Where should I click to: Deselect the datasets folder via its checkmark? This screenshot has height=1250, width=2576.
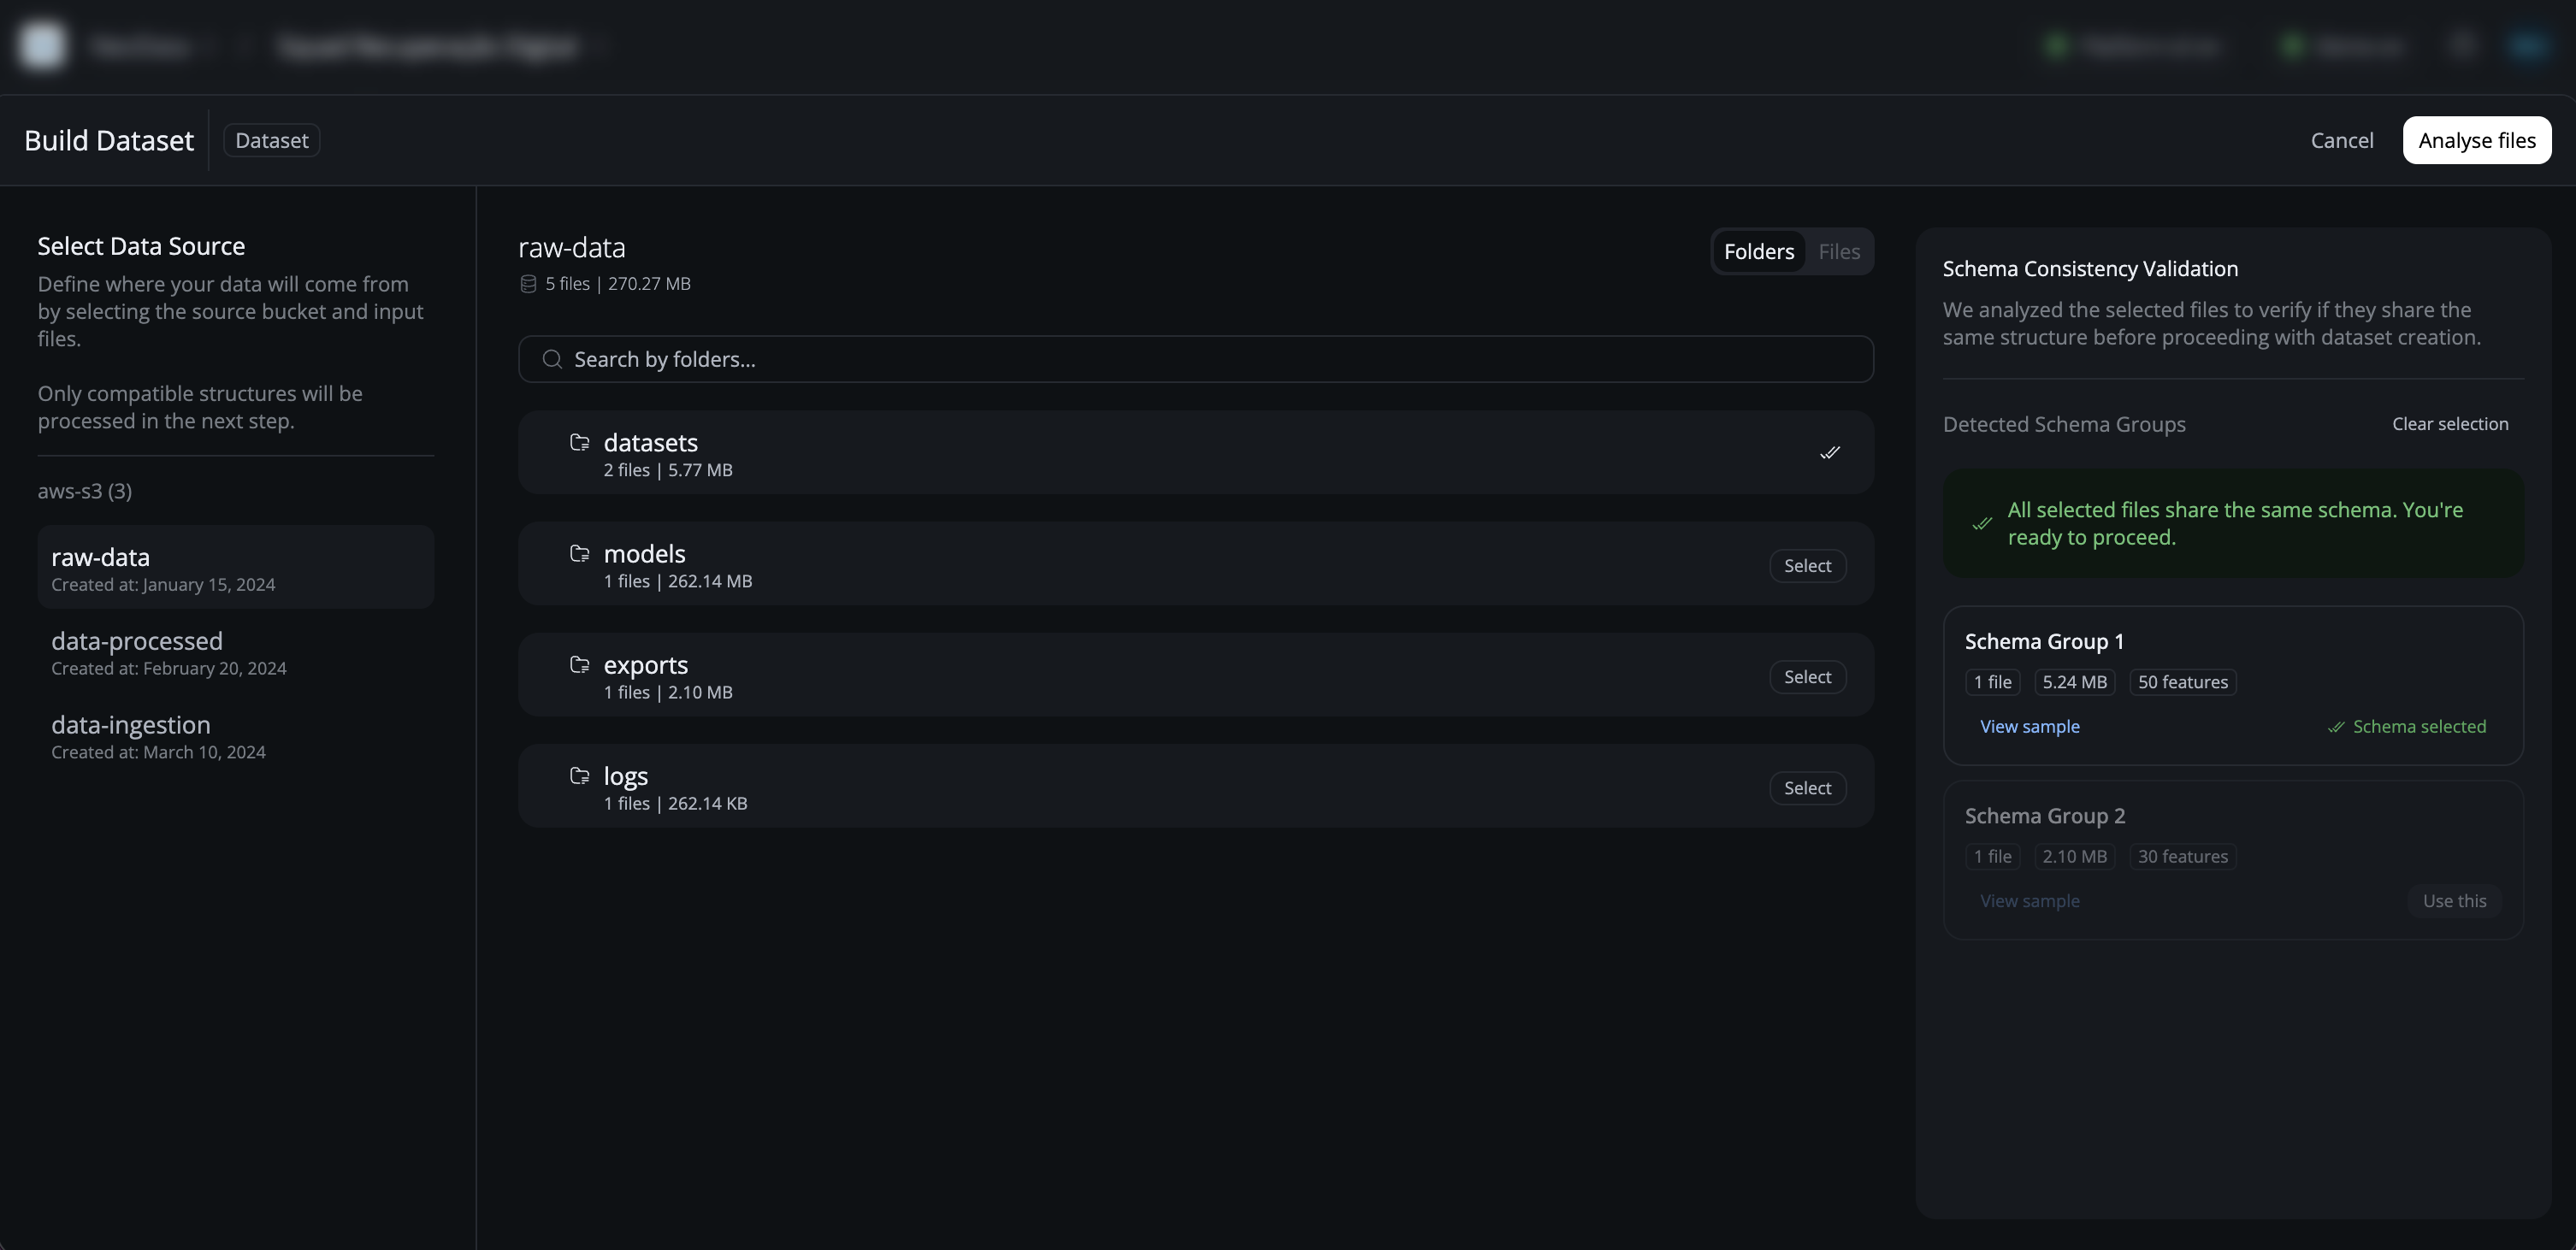coord(1830,452)
